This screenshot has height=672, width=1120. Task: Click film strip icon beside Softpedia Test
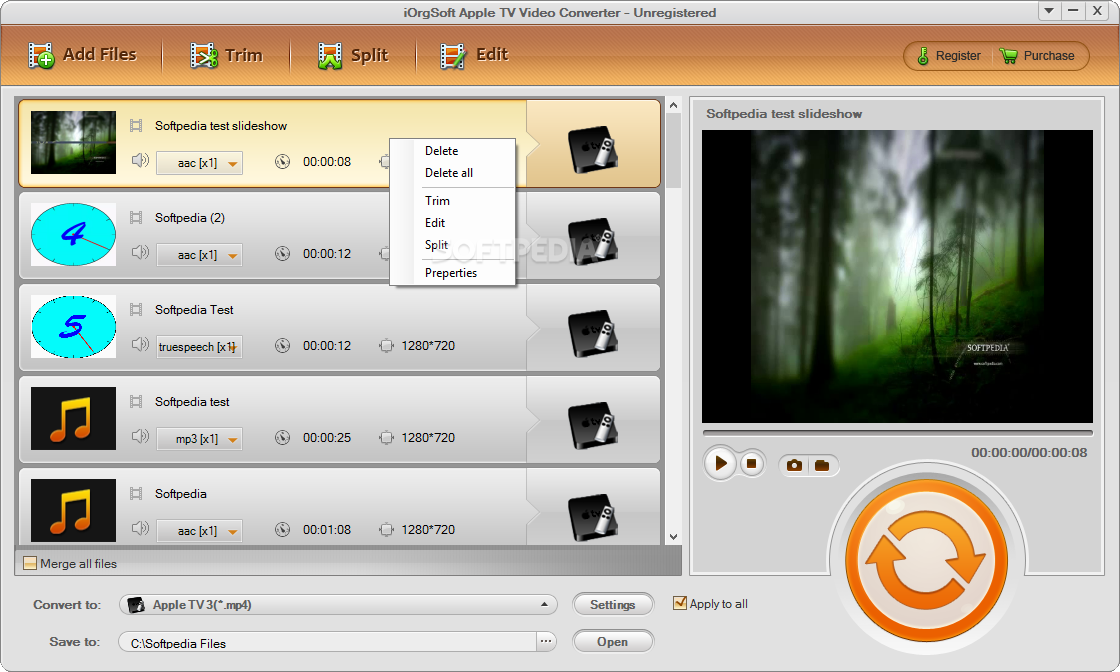pos(136,309)
